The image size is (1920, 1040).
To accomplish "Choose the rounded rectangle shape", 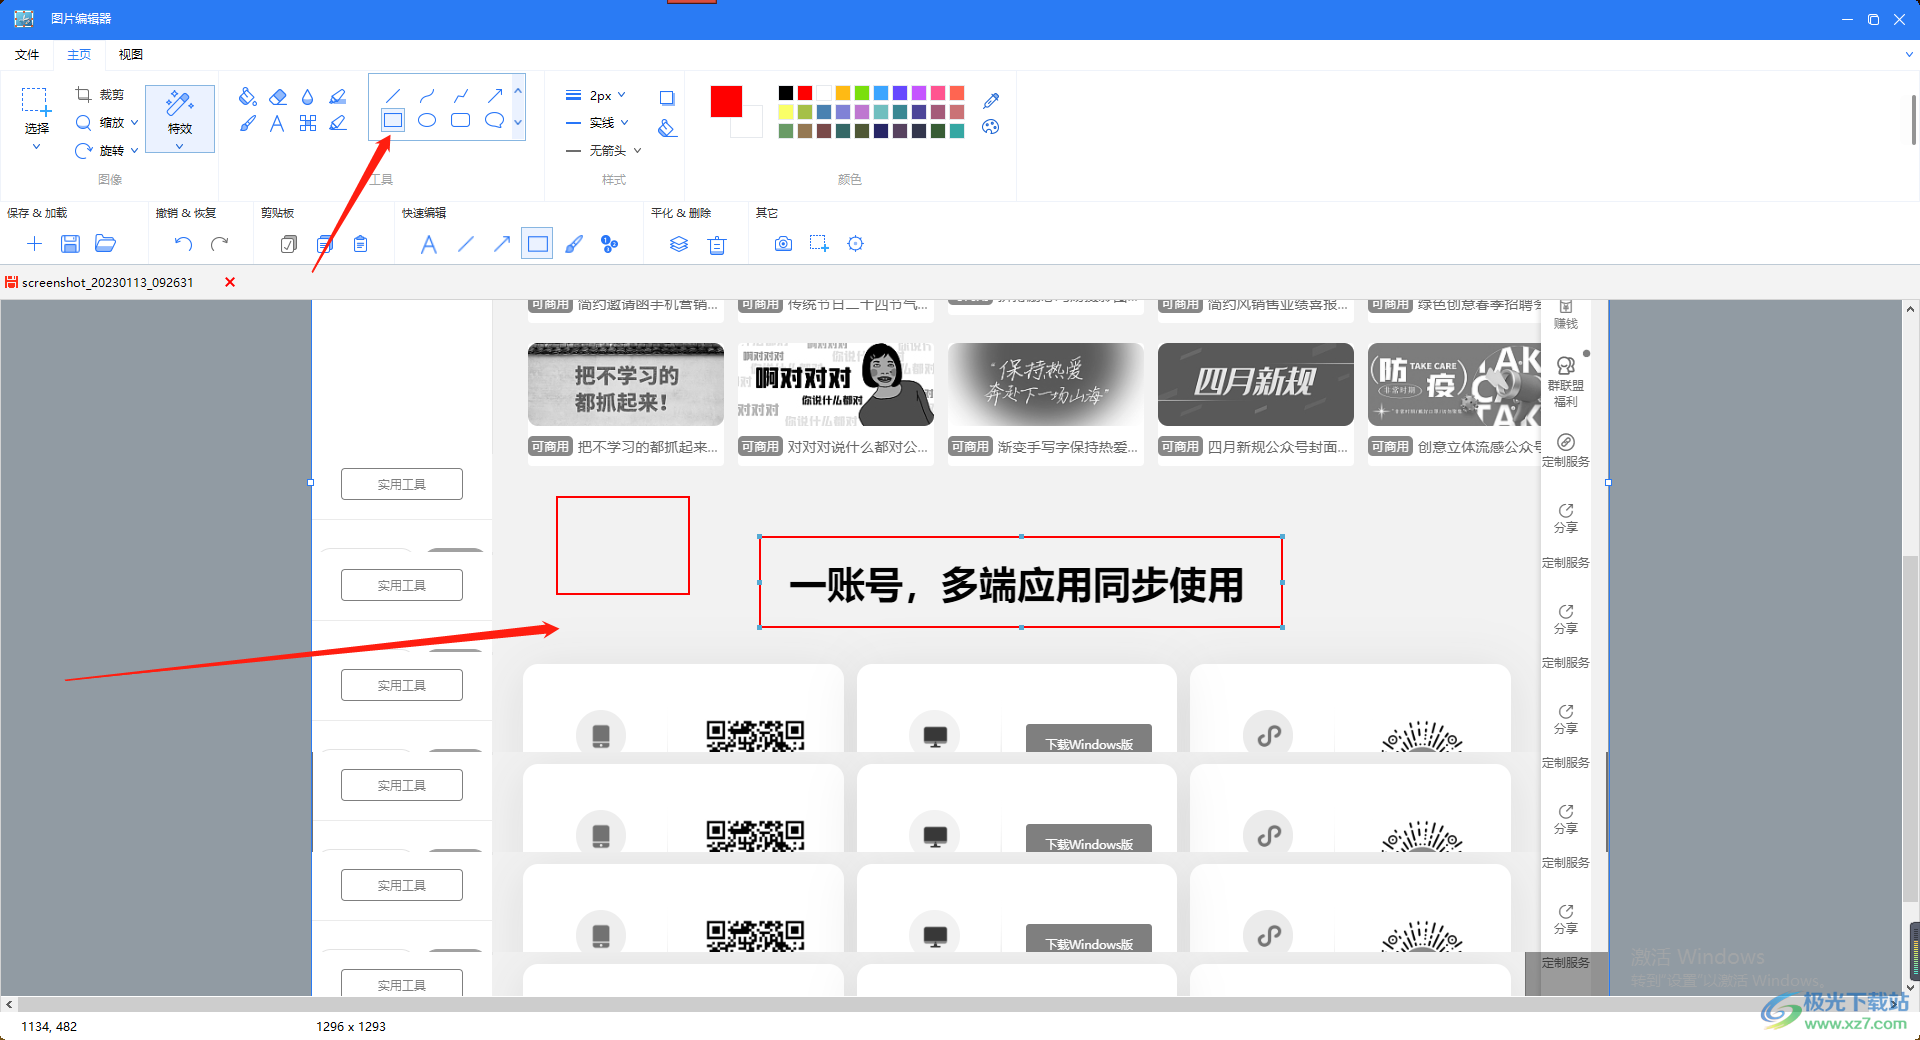I will (x=461, y=120).
